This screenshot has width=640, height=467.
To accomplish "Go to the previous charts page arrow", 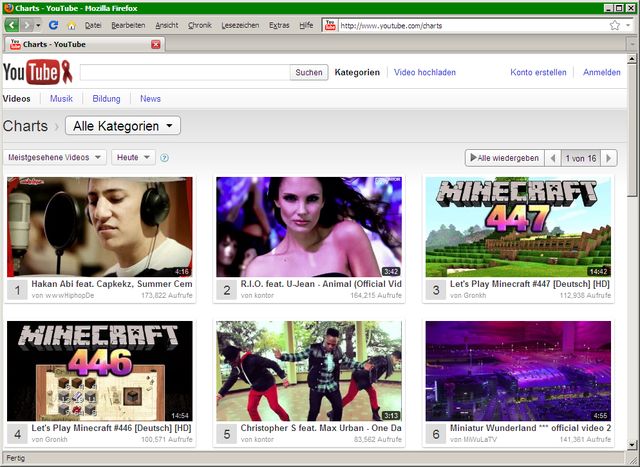I will 552,158.
